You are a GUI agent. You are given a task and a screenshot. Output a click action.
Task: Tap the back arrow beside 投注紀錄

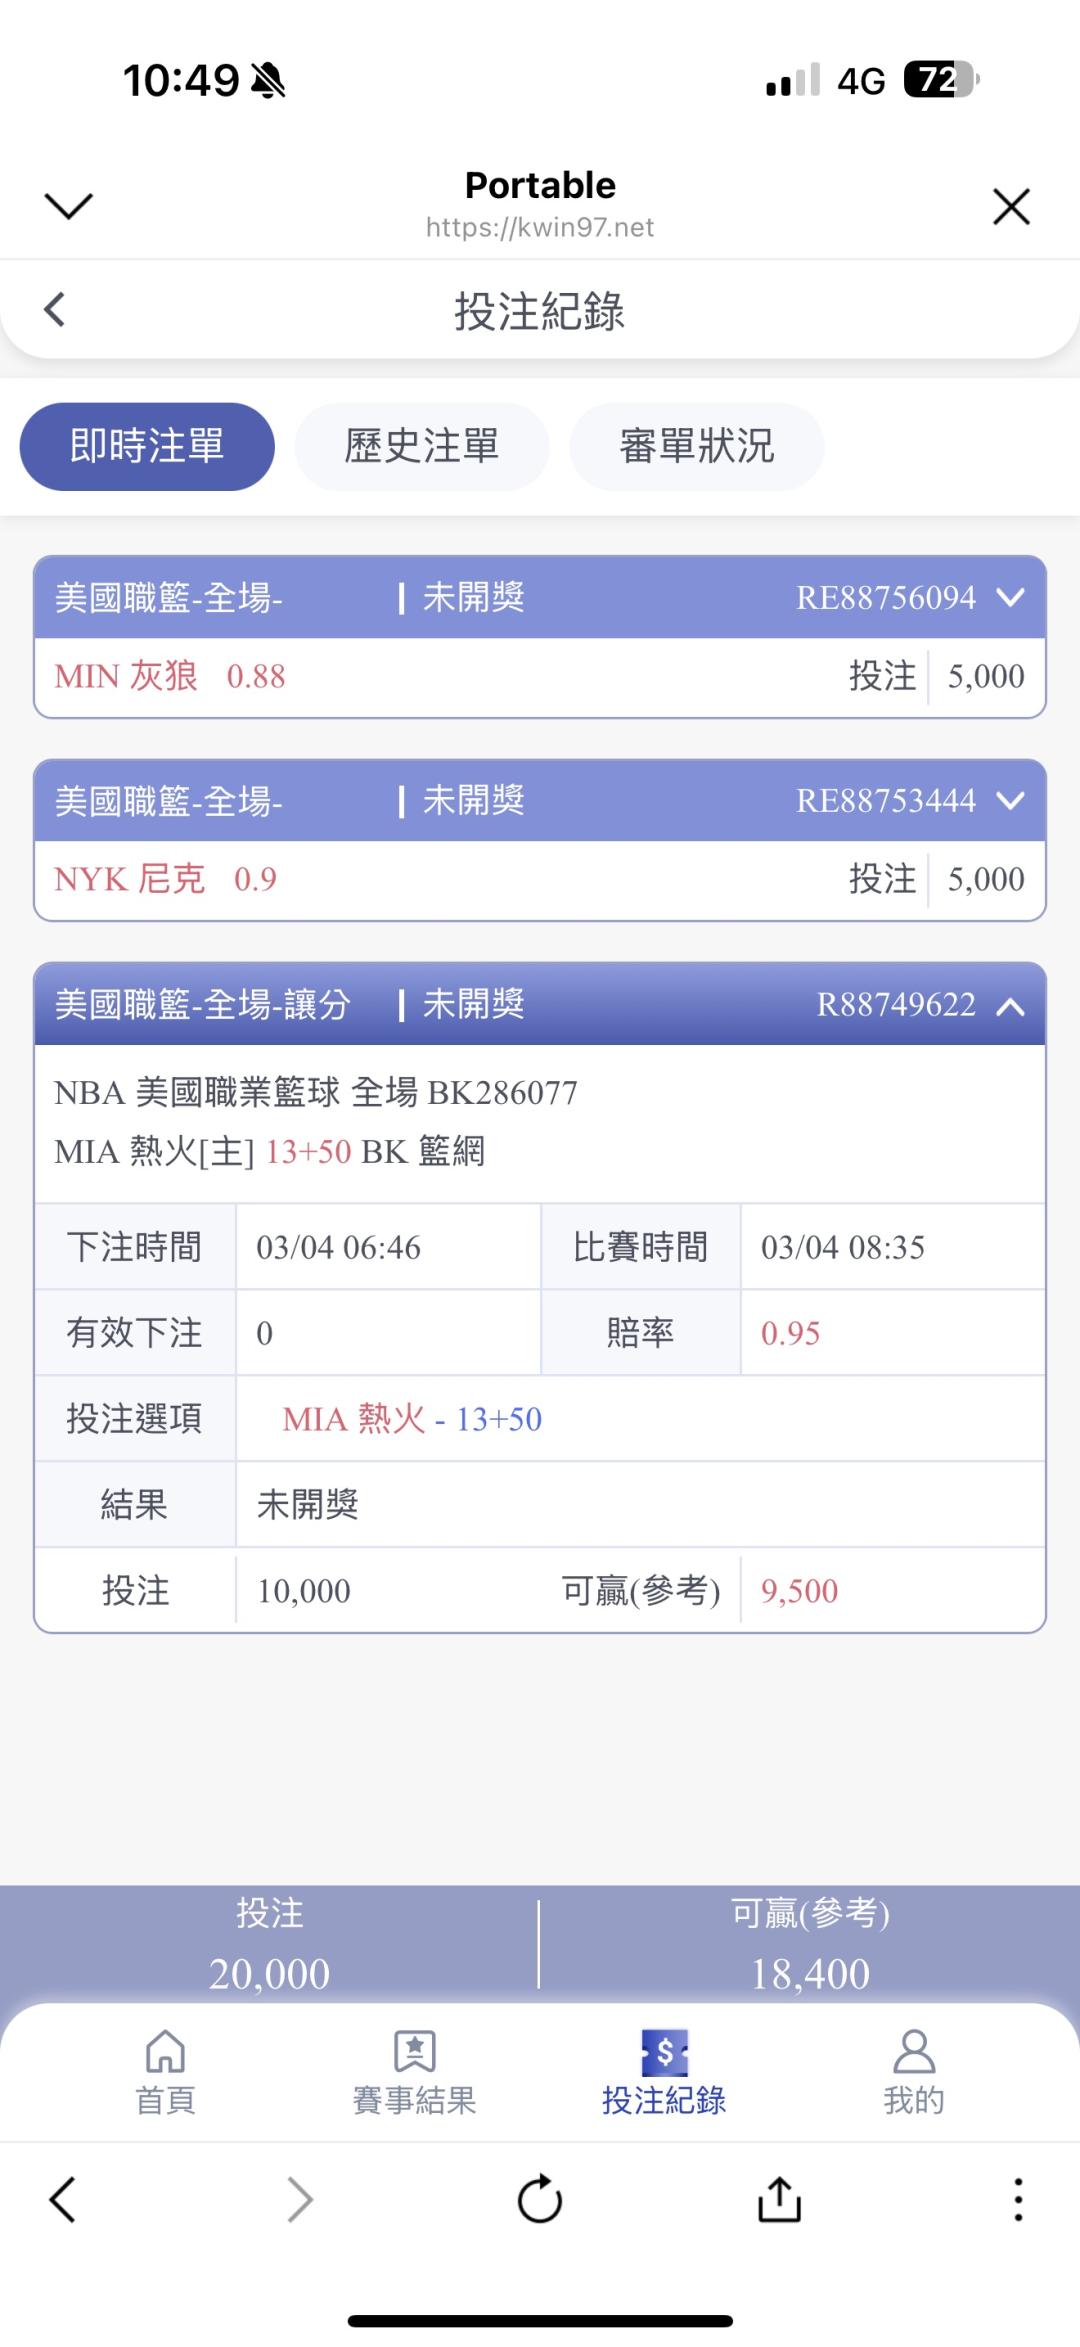click(55, 310)
